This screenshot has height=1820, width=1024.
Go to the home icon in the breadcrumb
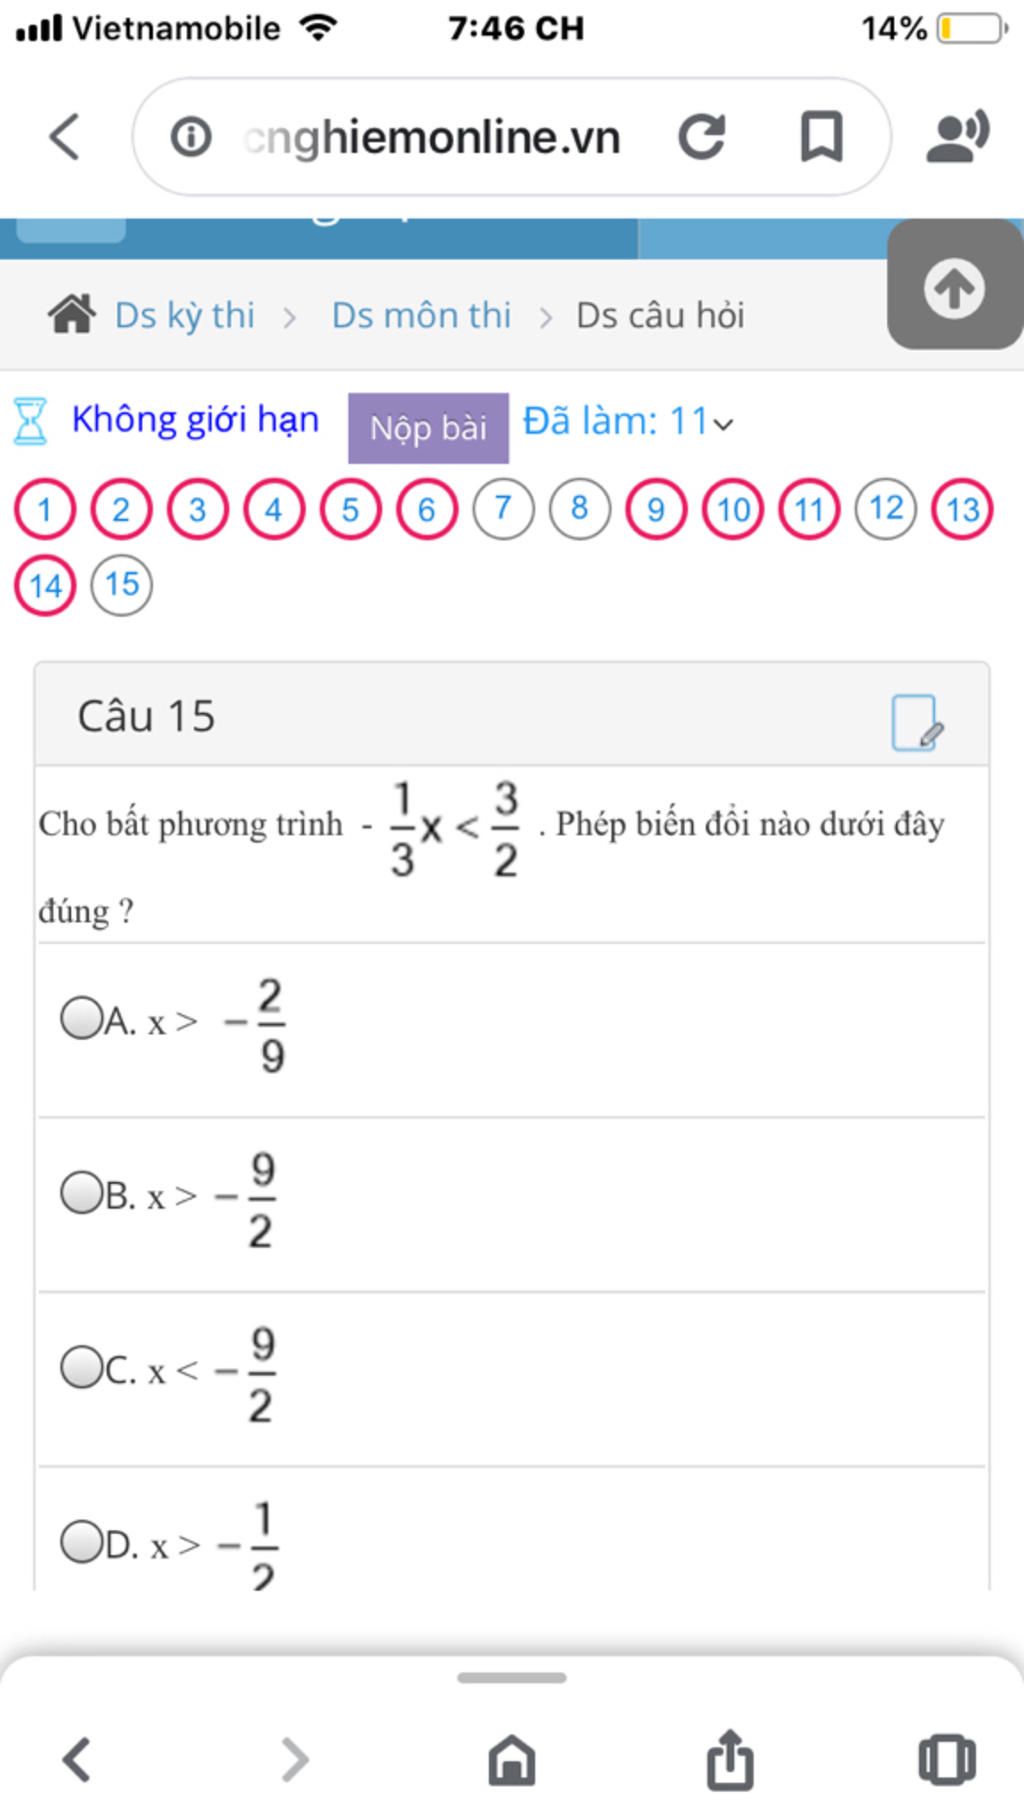(x=72, y=315)
